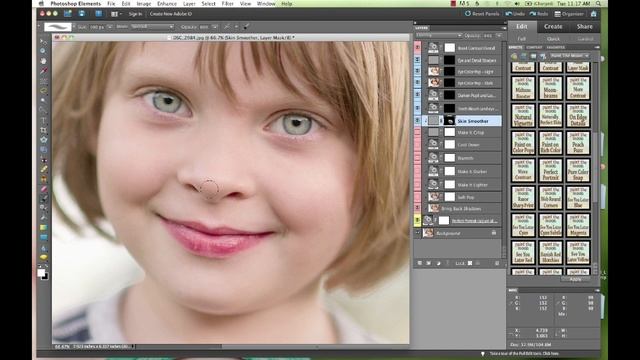Open the effects category dropdown
The width and height of the screenshot is (640, 360).
point(569,56)
